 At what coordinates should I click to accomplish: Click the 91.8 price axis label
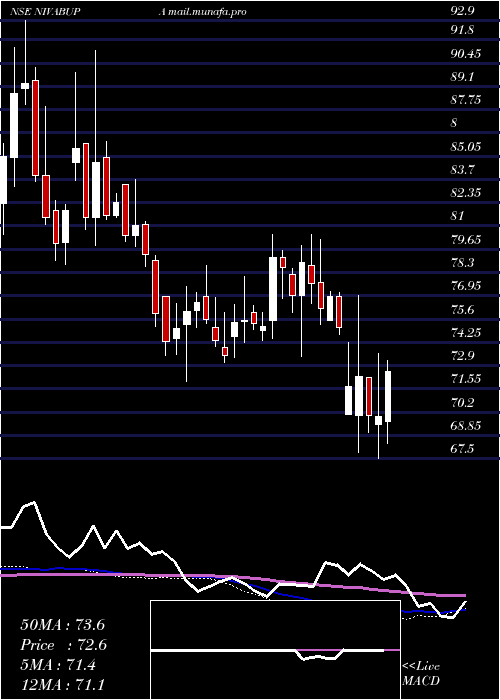(x=462, y=30)
